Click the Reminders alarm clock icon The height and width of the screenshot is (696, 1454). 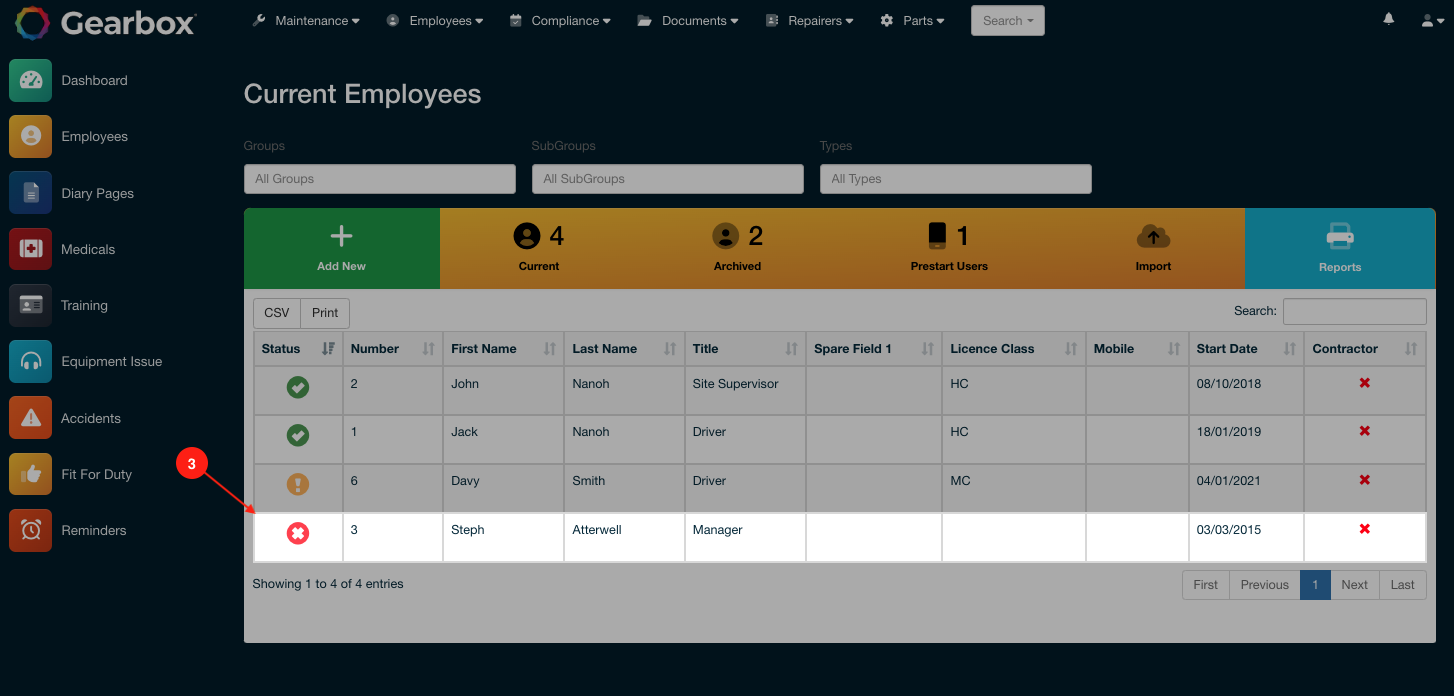[30, 530]
